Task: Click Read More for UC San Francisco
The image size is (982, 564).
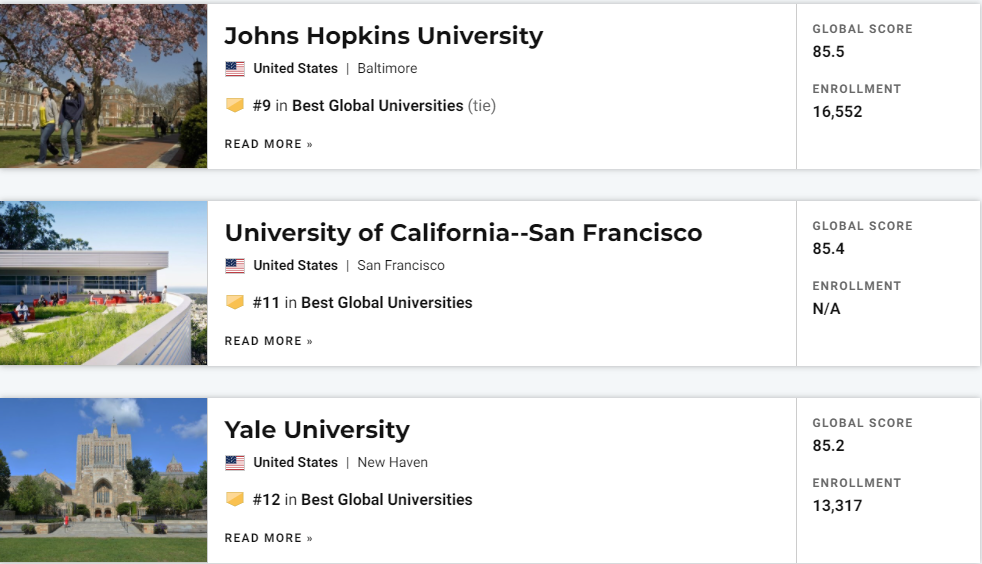Action: pyautogui.click(x=268, y=341)
